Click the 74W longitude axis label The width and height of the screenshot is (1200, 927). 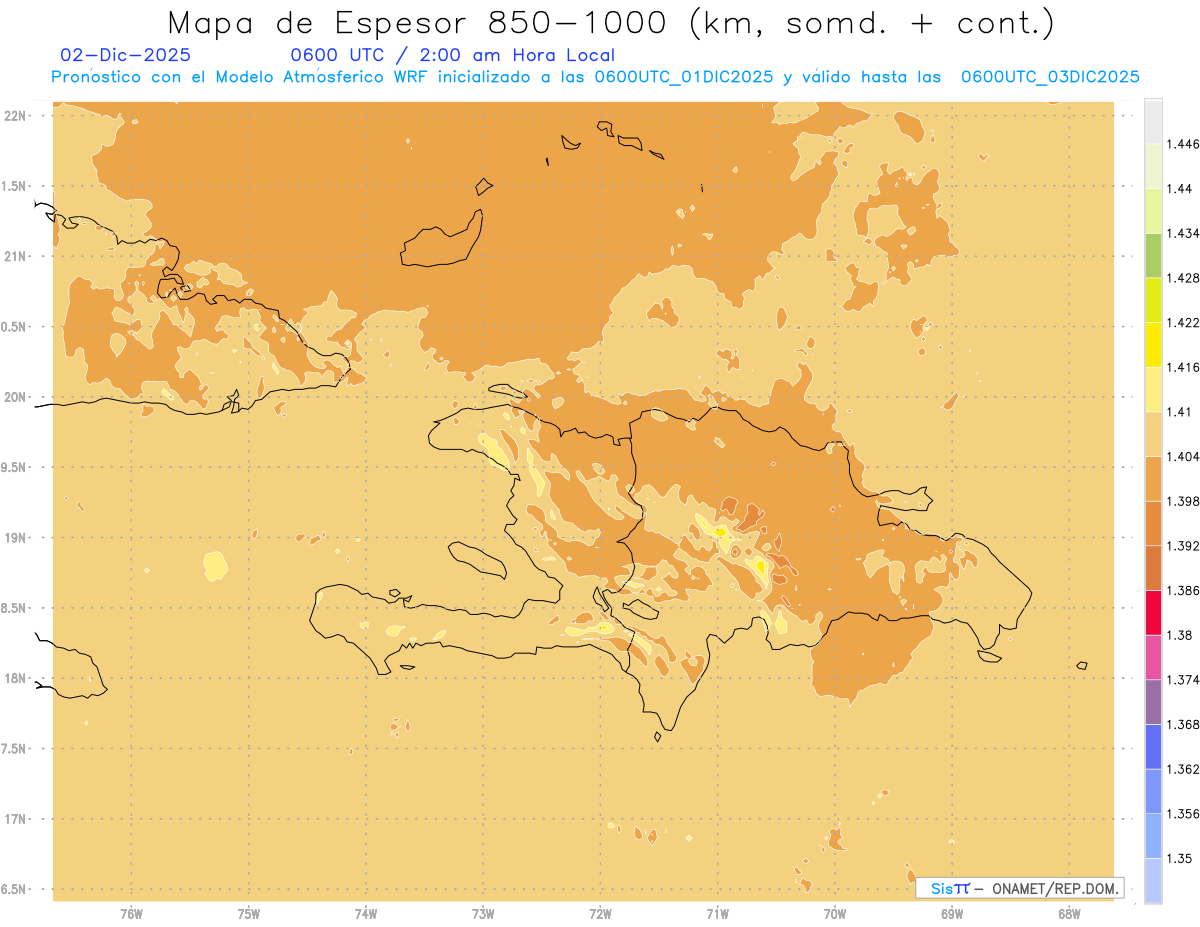pos(366,913)
